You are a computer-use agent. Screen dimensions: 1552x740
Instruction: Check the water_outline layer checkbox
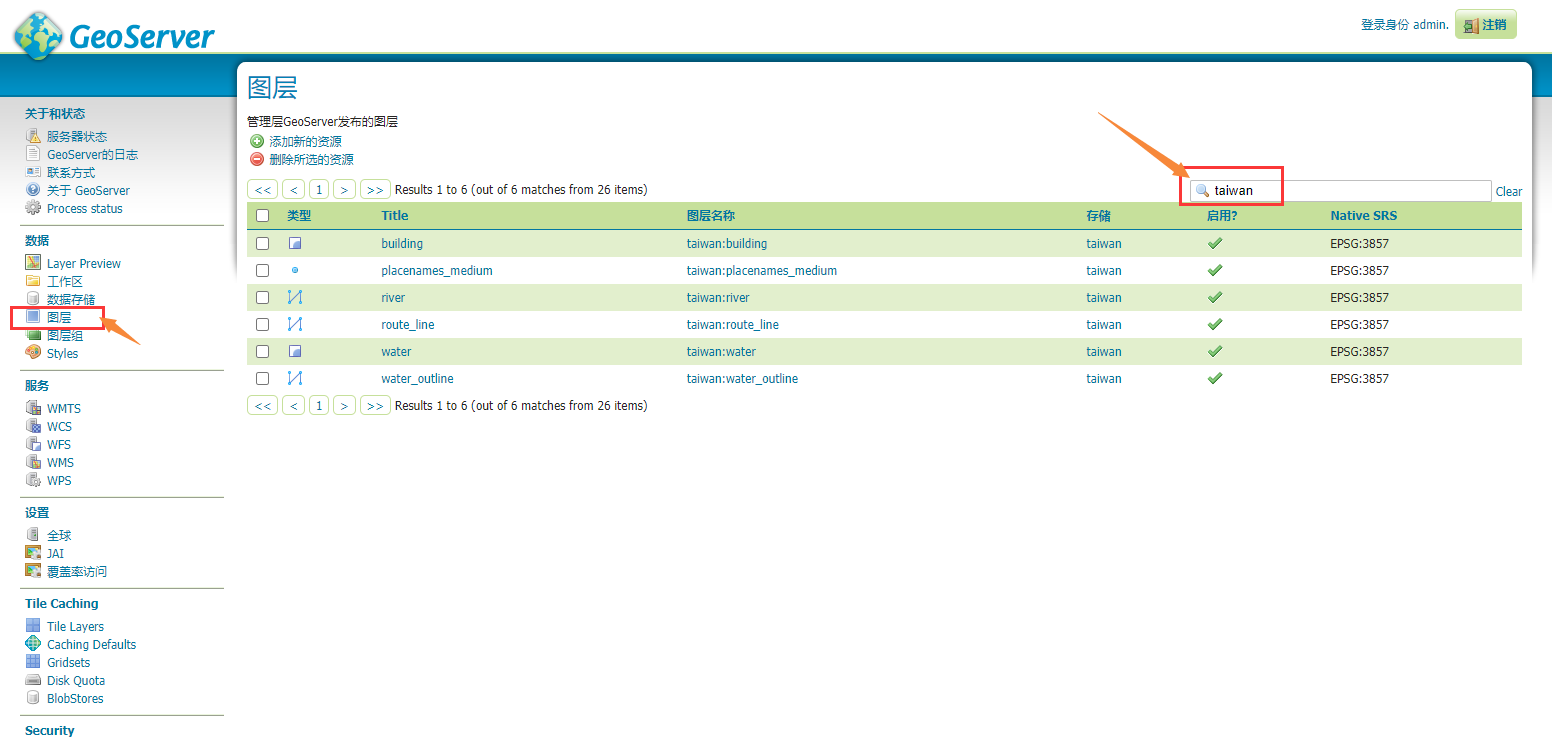point(262,378)
